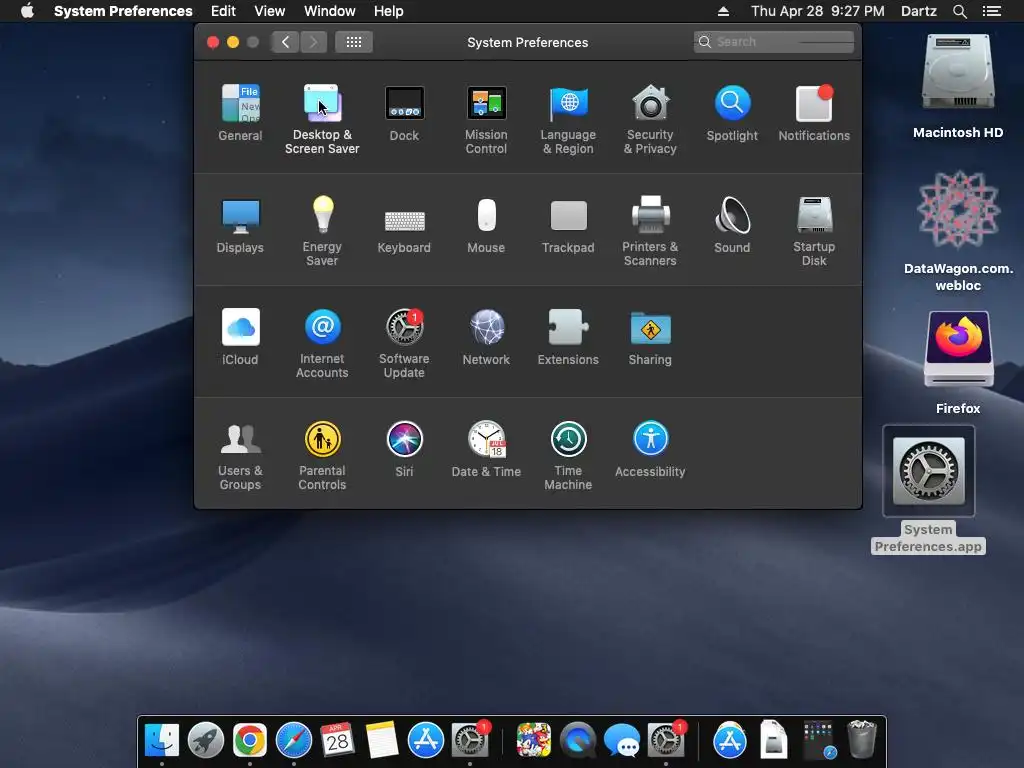Open the Displays pane

[240, 225]
